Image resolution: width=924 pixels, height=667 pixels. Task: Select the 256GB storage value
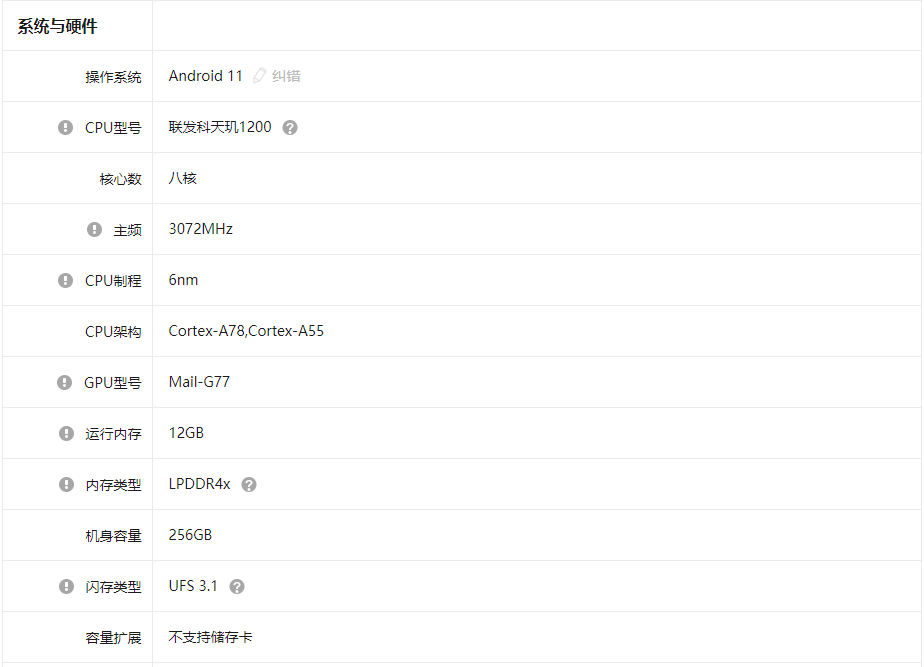[x=191, y=535]
